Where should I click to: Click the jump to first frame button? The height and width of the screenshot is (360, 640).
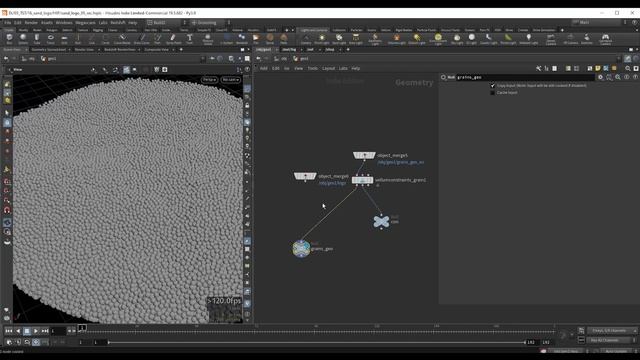[9, 331]
